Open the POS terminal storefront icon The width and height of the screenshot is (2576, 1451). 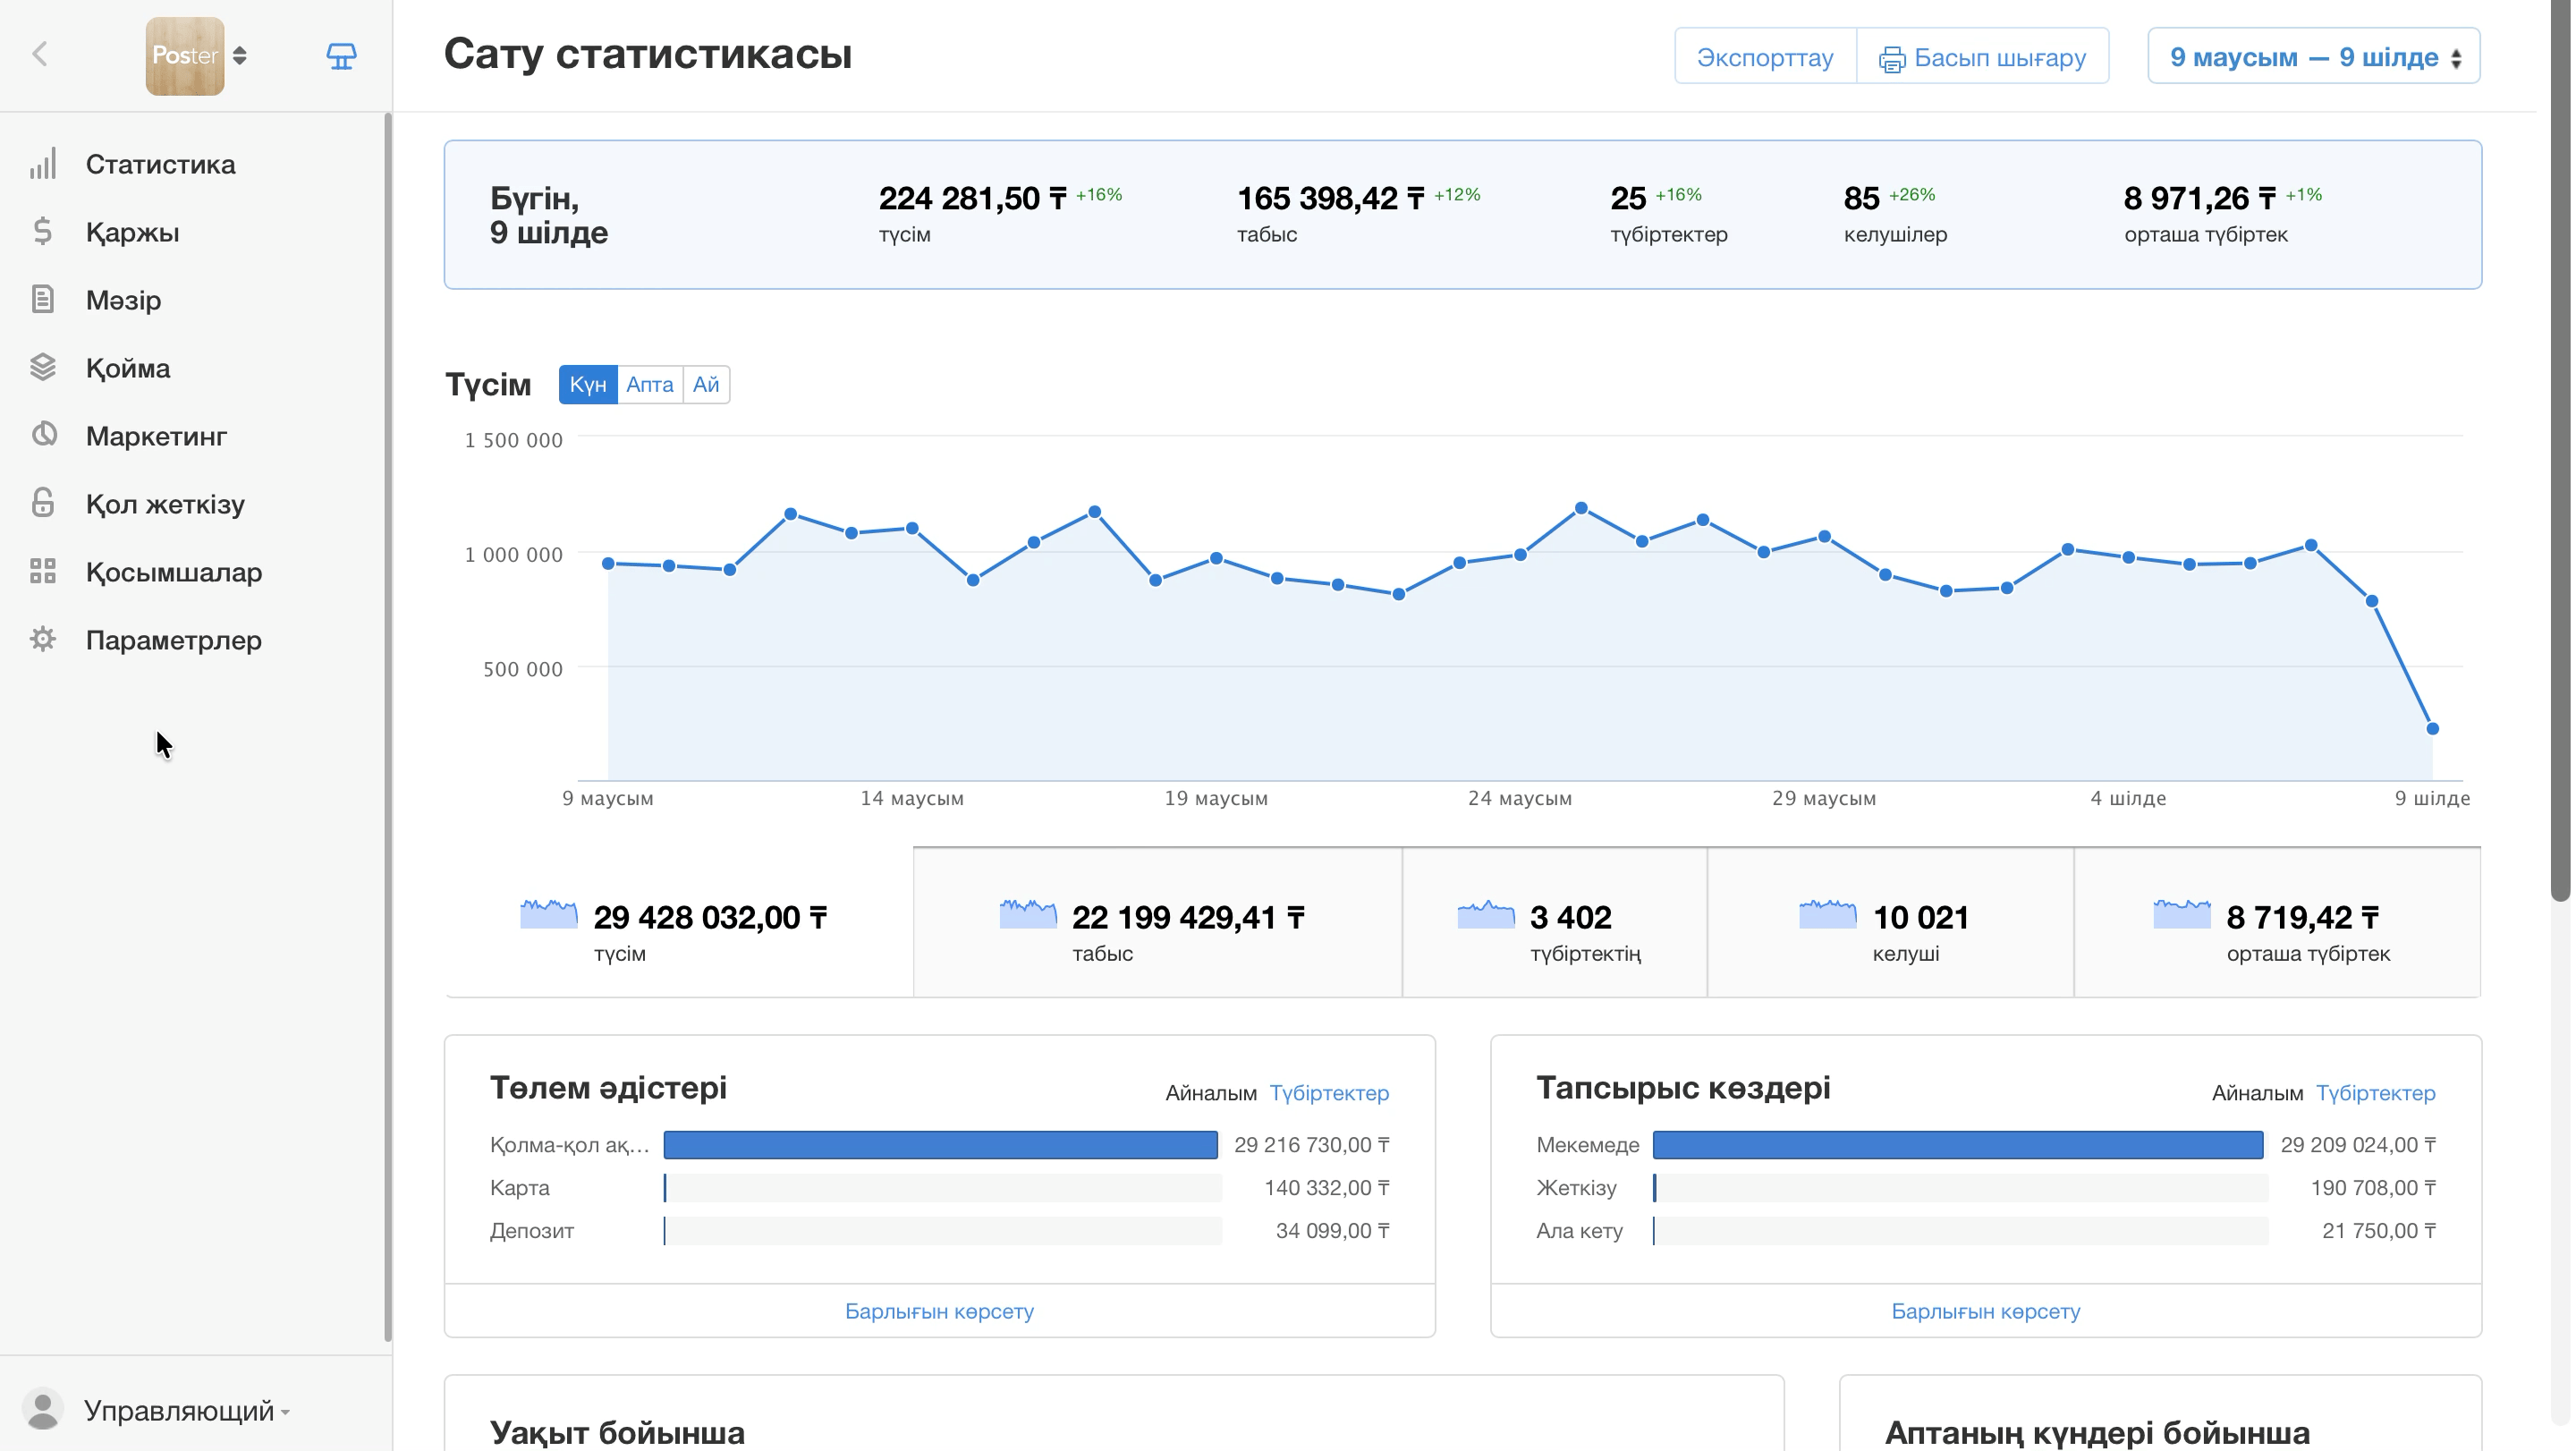tap(341, 56)
